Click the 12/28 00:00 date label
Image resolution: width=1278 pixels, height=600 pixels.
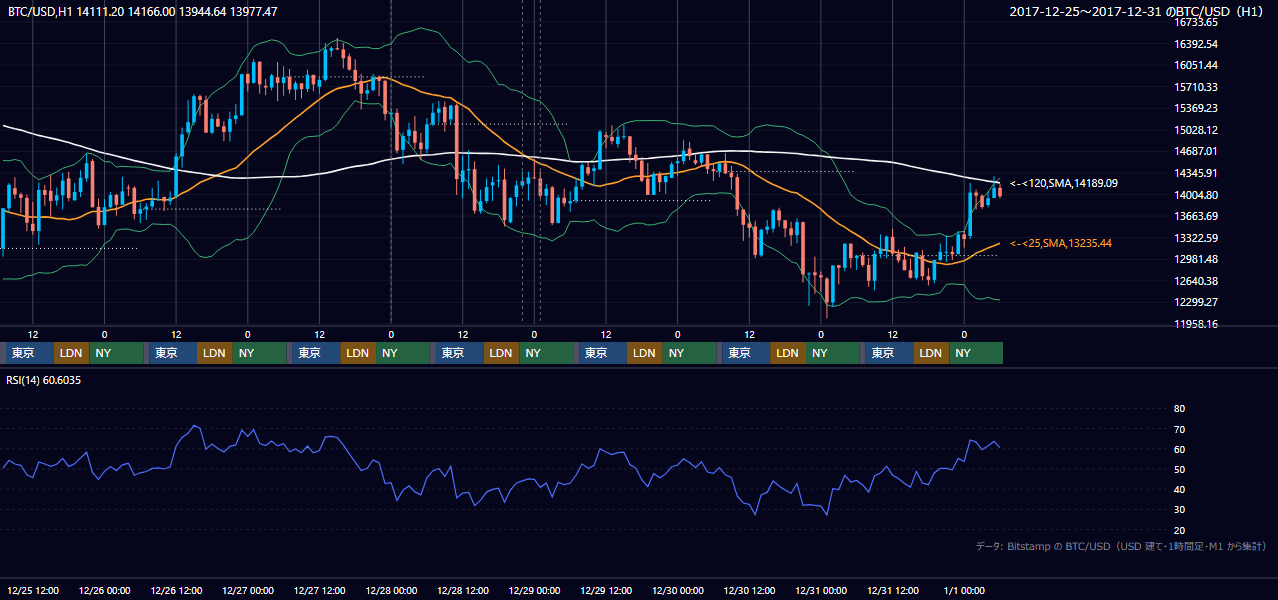[x=391, y=591]
